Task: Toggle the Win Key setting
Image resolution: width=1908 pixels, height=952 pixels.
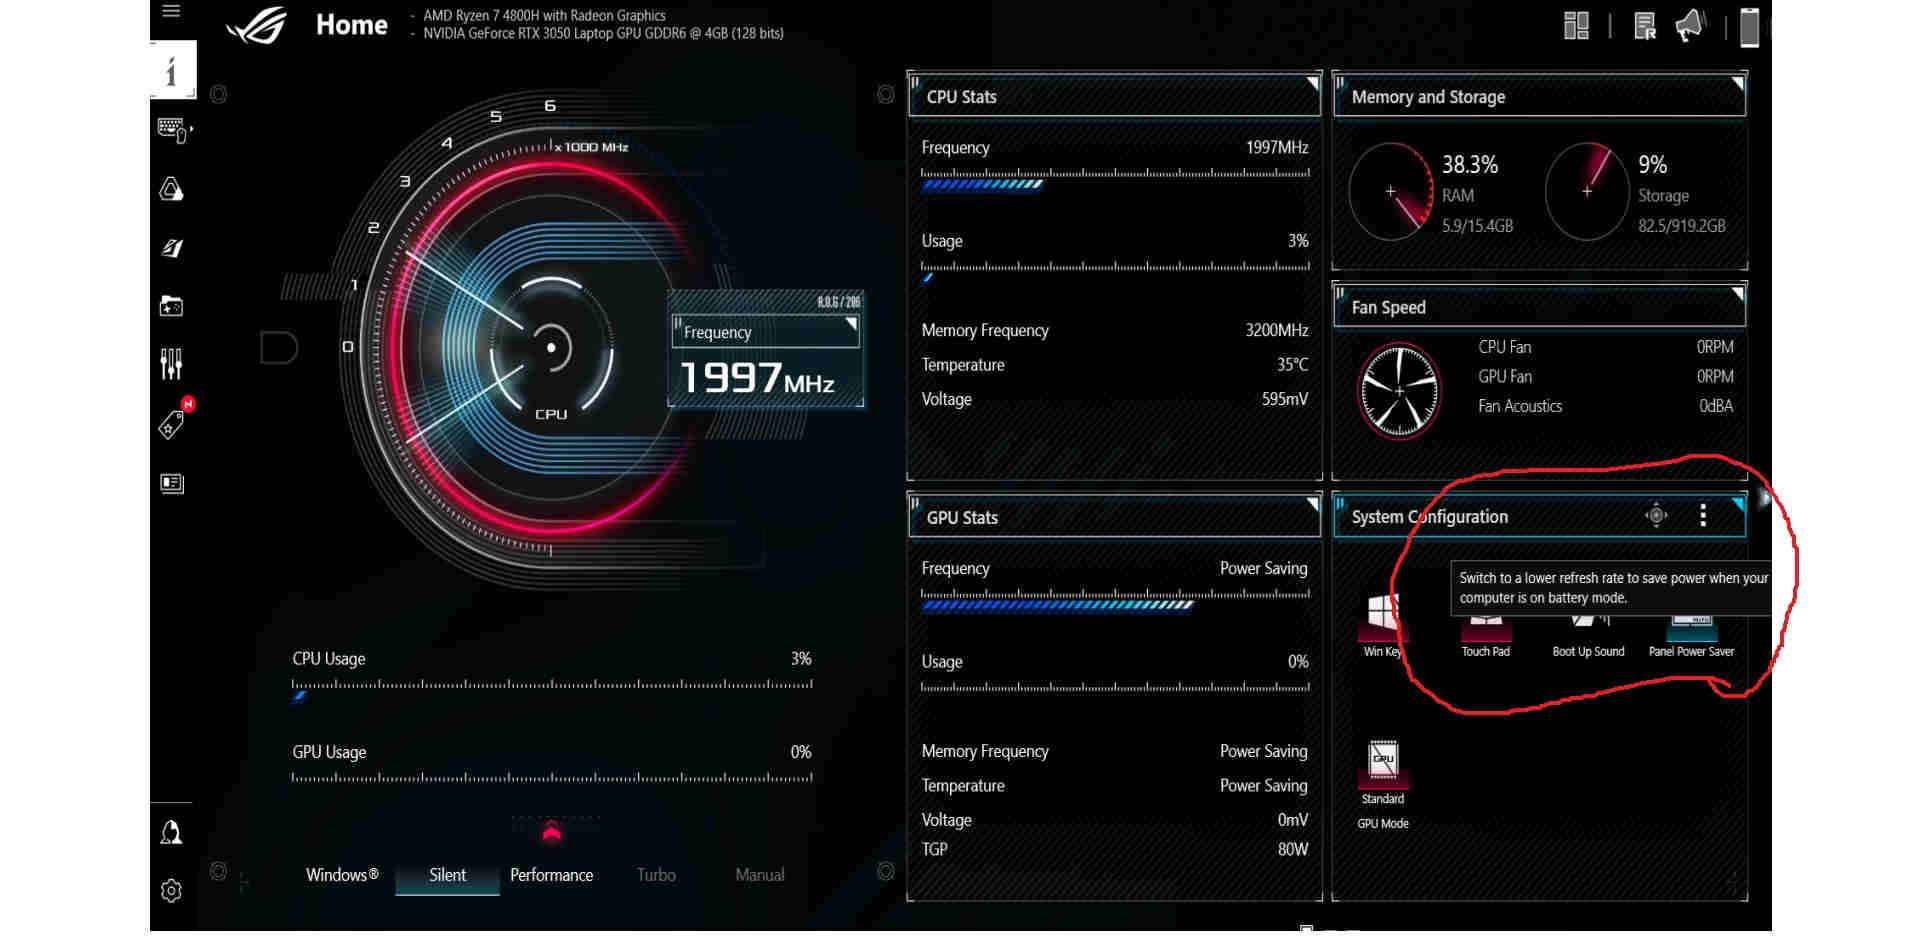Action: (x=1383, y=625)
